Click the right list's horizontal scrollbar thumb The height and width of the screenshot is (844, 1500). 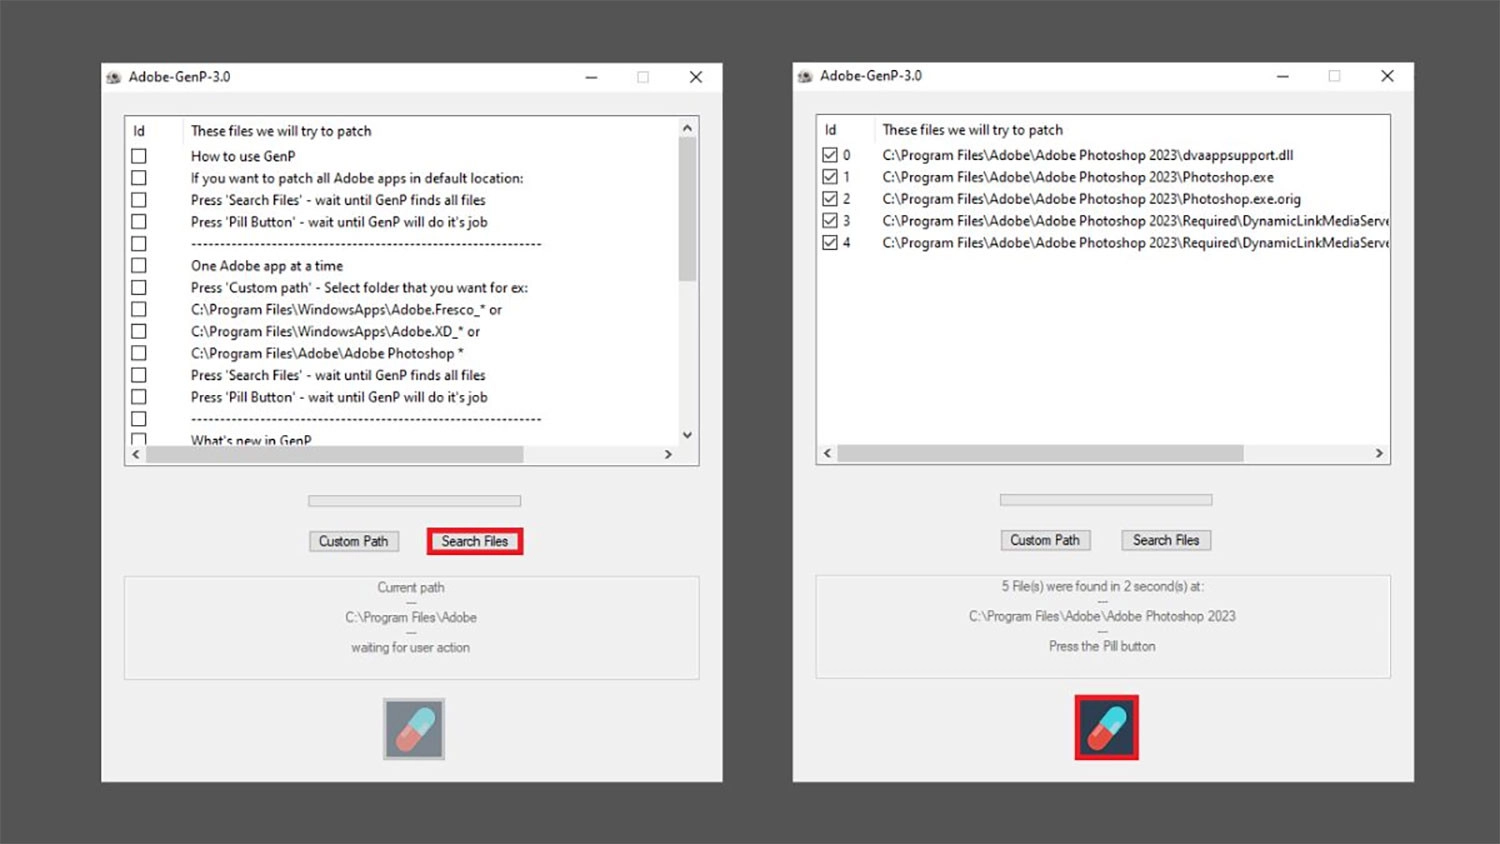pos(1040,453)
